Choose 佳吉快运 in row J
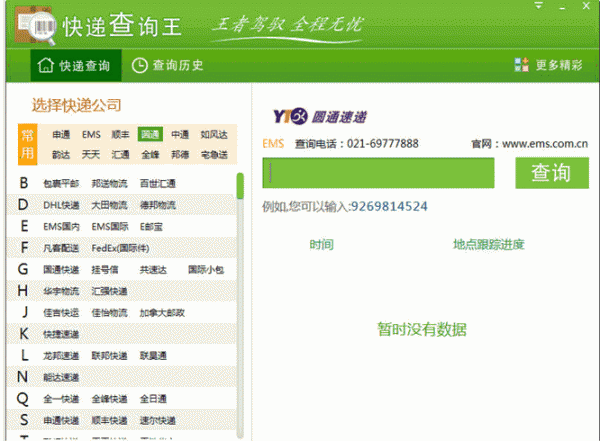 pos(61,313)
